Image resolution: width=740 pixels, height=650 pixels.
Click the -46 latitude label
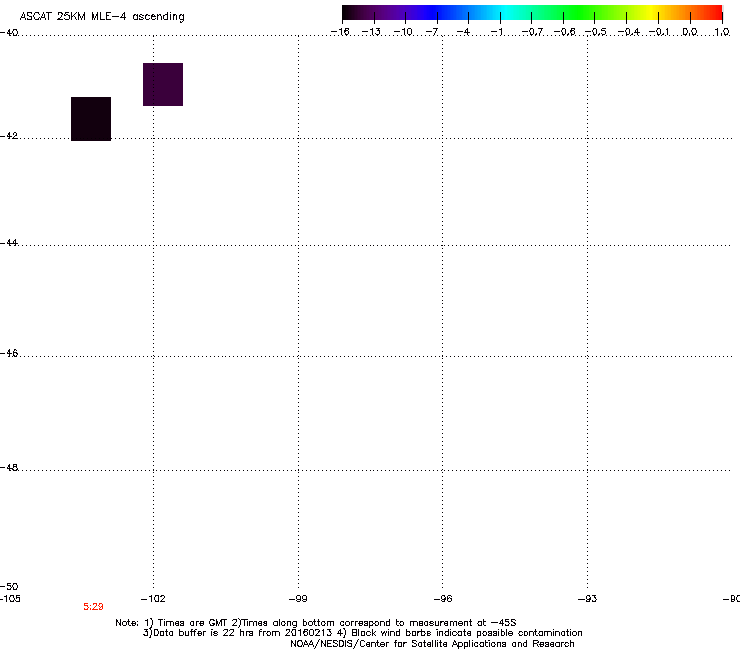point(9,353)
